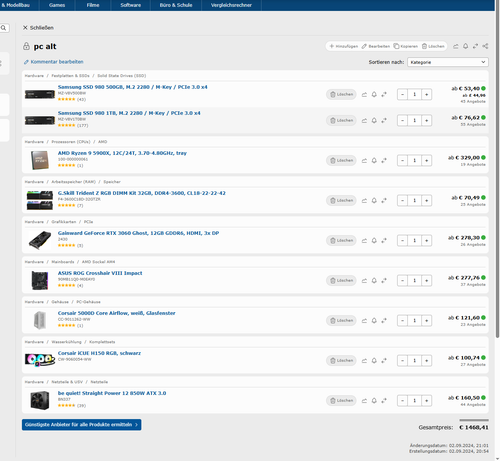Viewport: 500px width, 461px height.
Task: Open price history for Gainward RTX 3060 Ghost
Action: (x=364, y=241)
